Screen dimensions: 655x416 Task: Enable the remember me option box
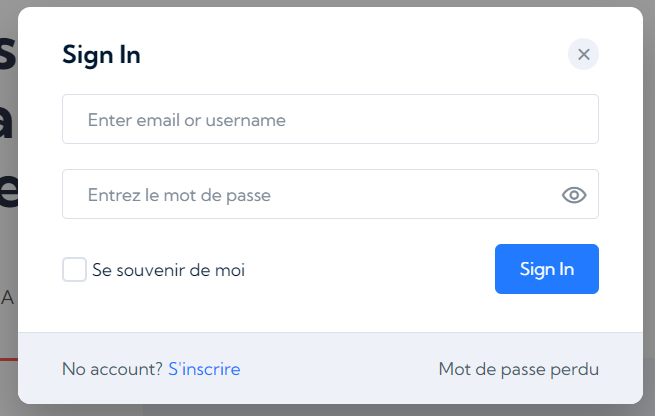pos(74,269)
